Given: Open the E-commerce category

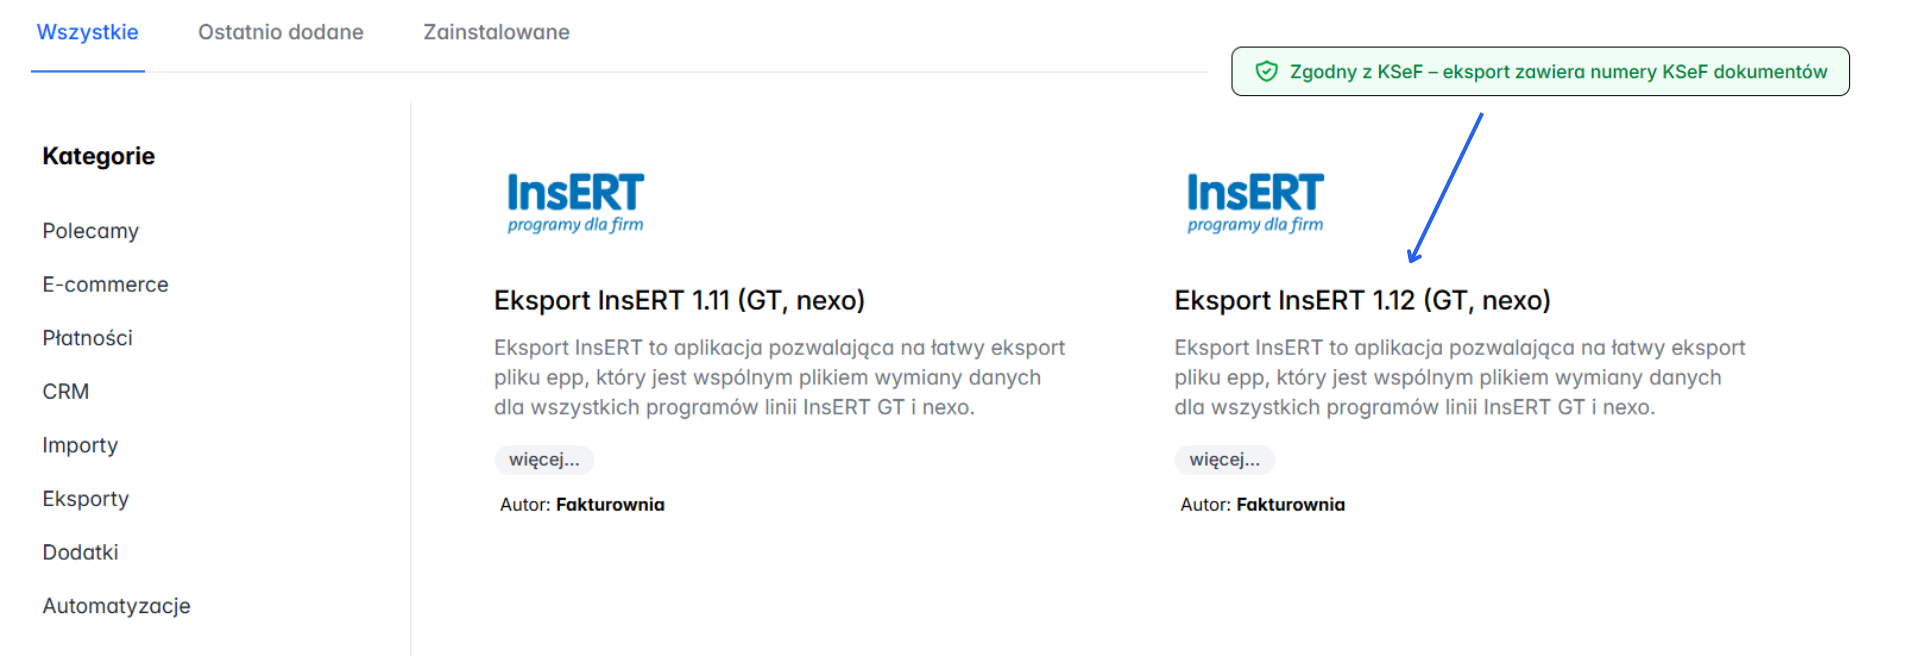Looking at the screenshot, I should coord(105,284).
